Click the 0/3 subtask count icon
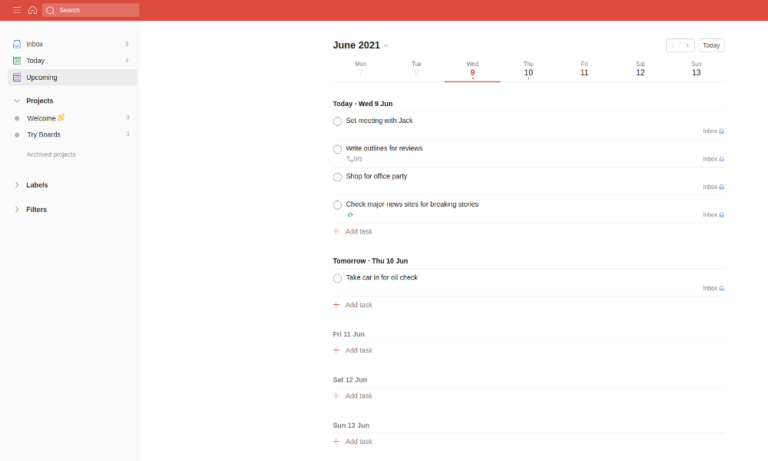 [355, 159]
